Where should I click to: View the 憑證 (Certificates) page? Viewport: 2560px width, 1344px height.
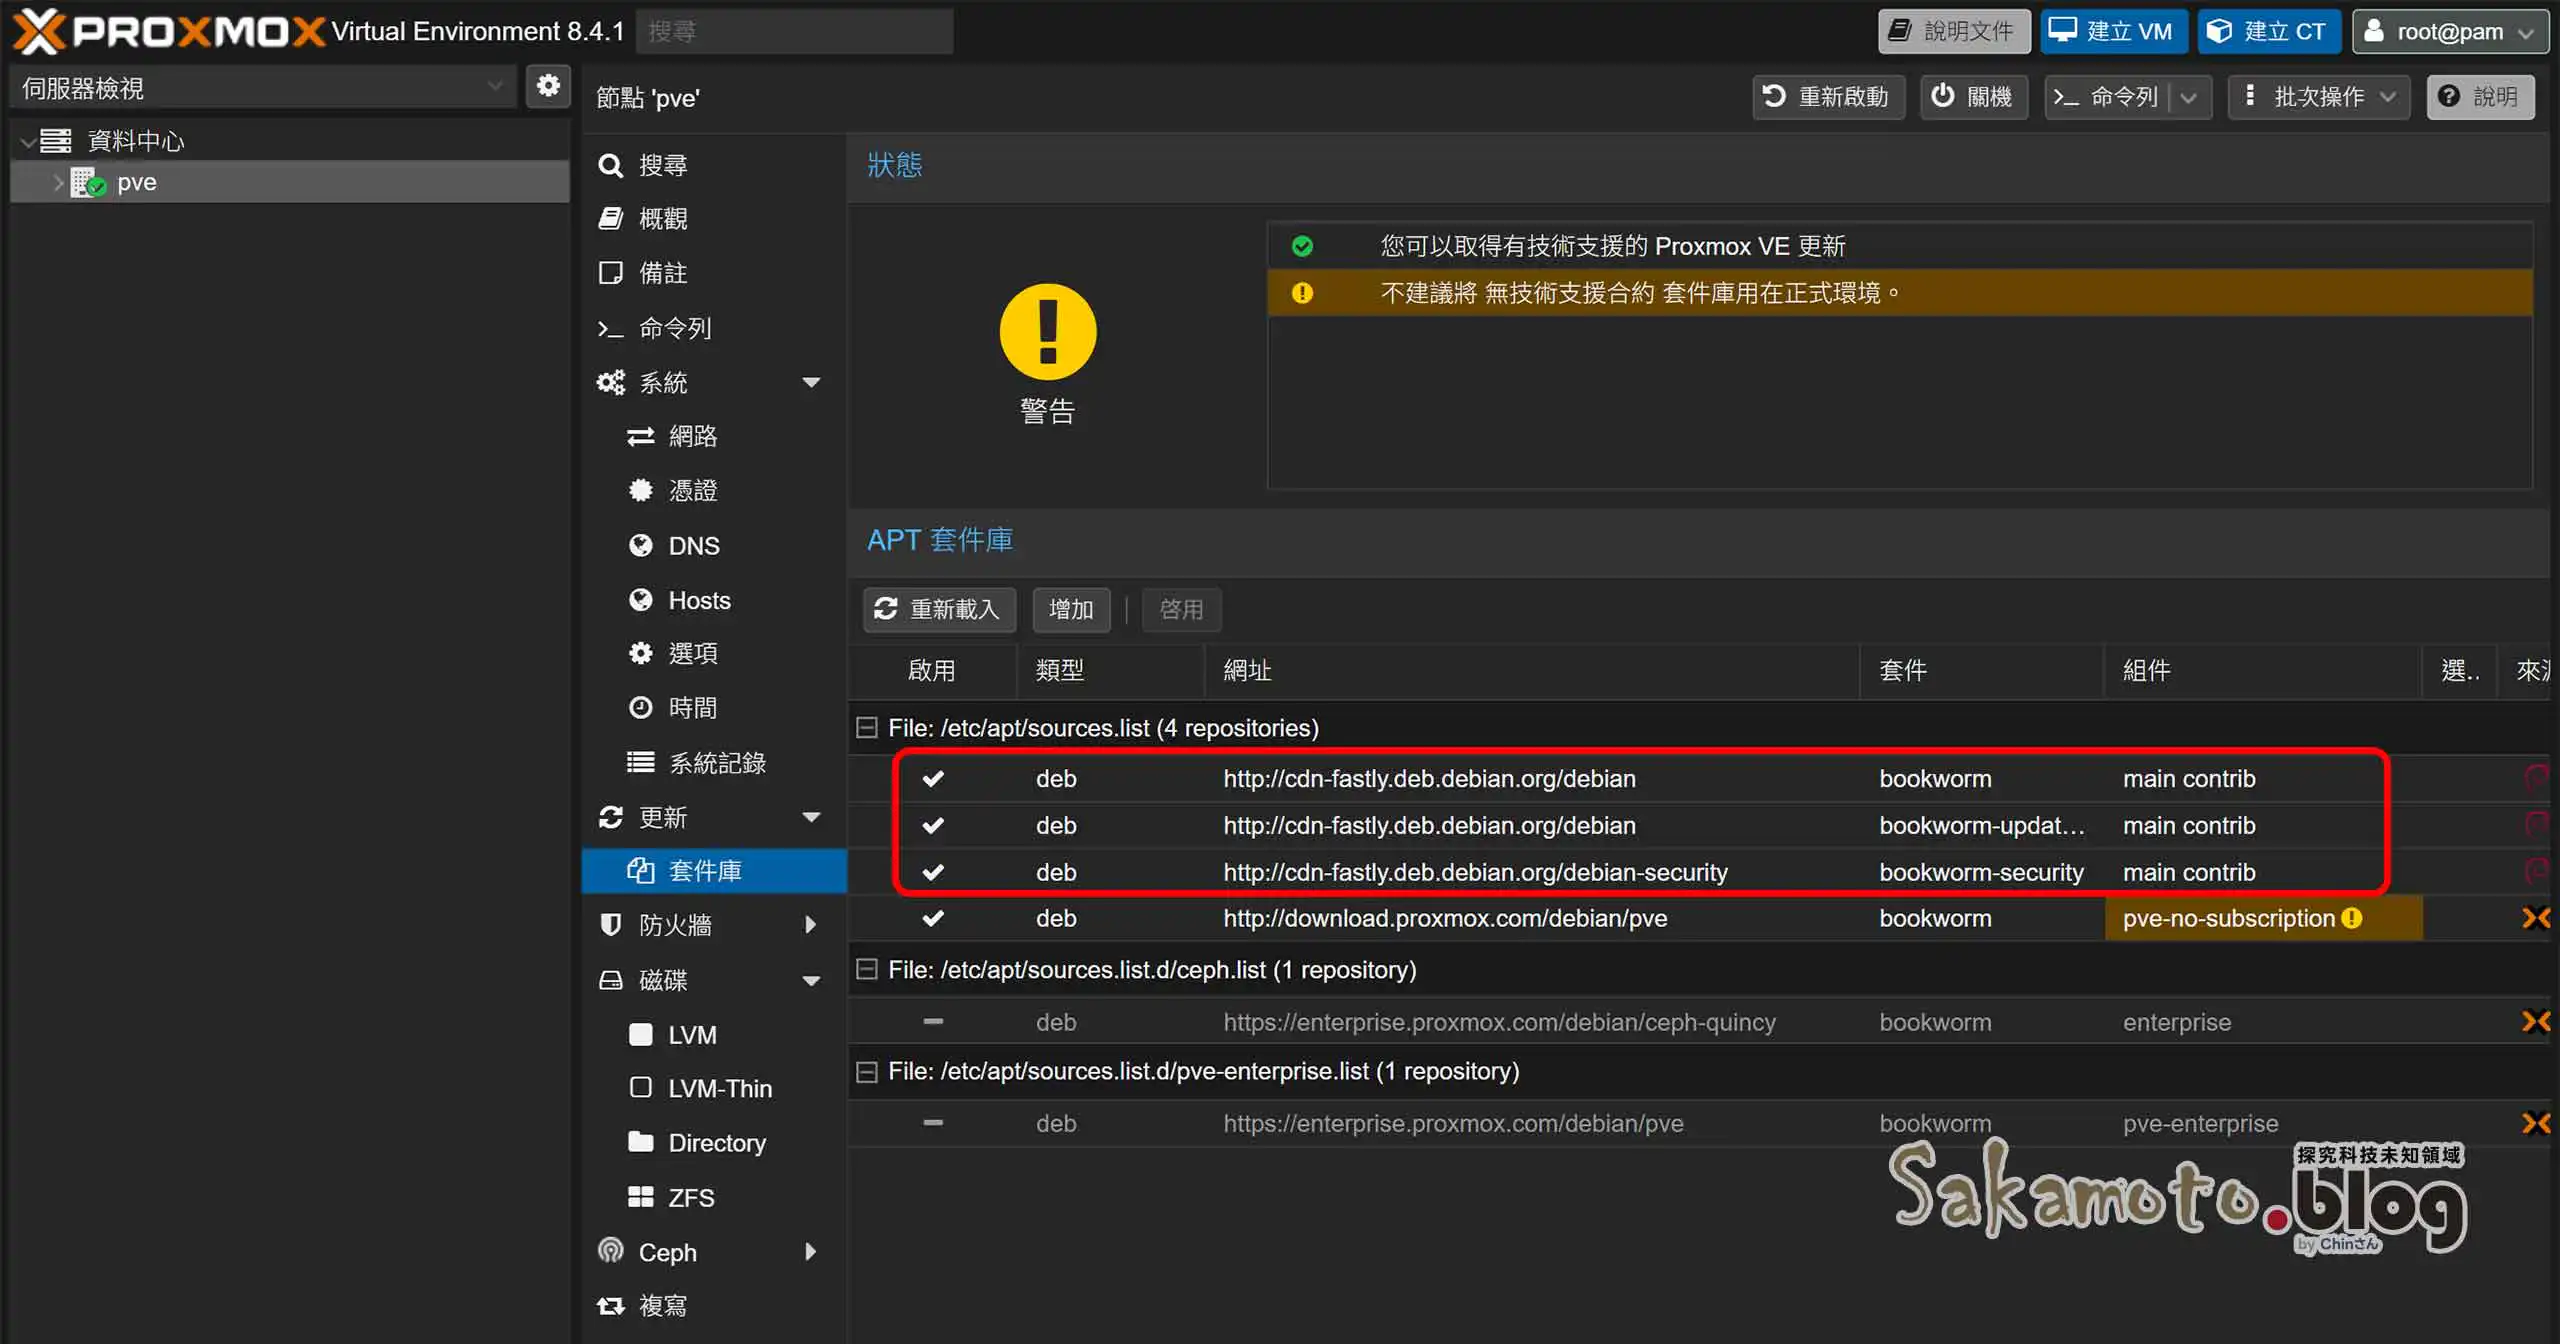click(x=694, y=490)
